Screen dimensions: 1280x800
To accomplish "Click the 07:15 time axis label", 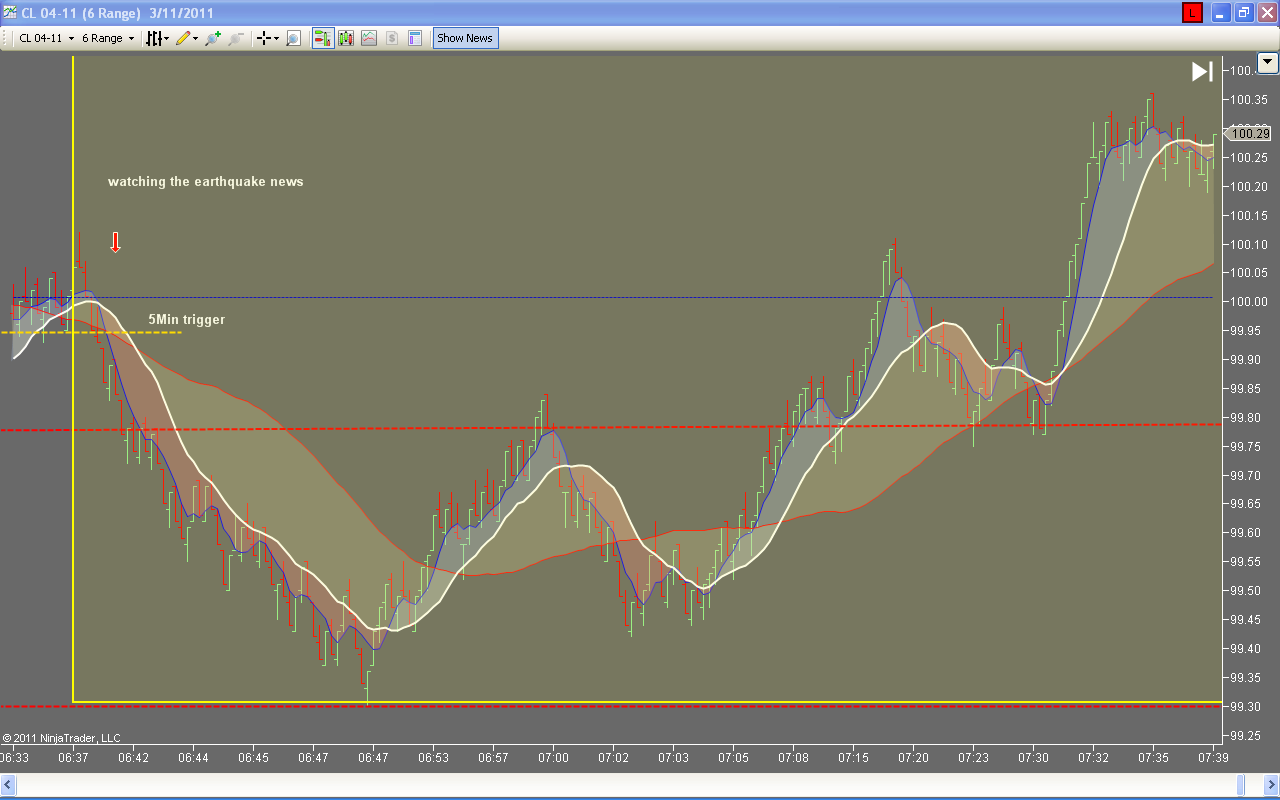I will [853, 758].
